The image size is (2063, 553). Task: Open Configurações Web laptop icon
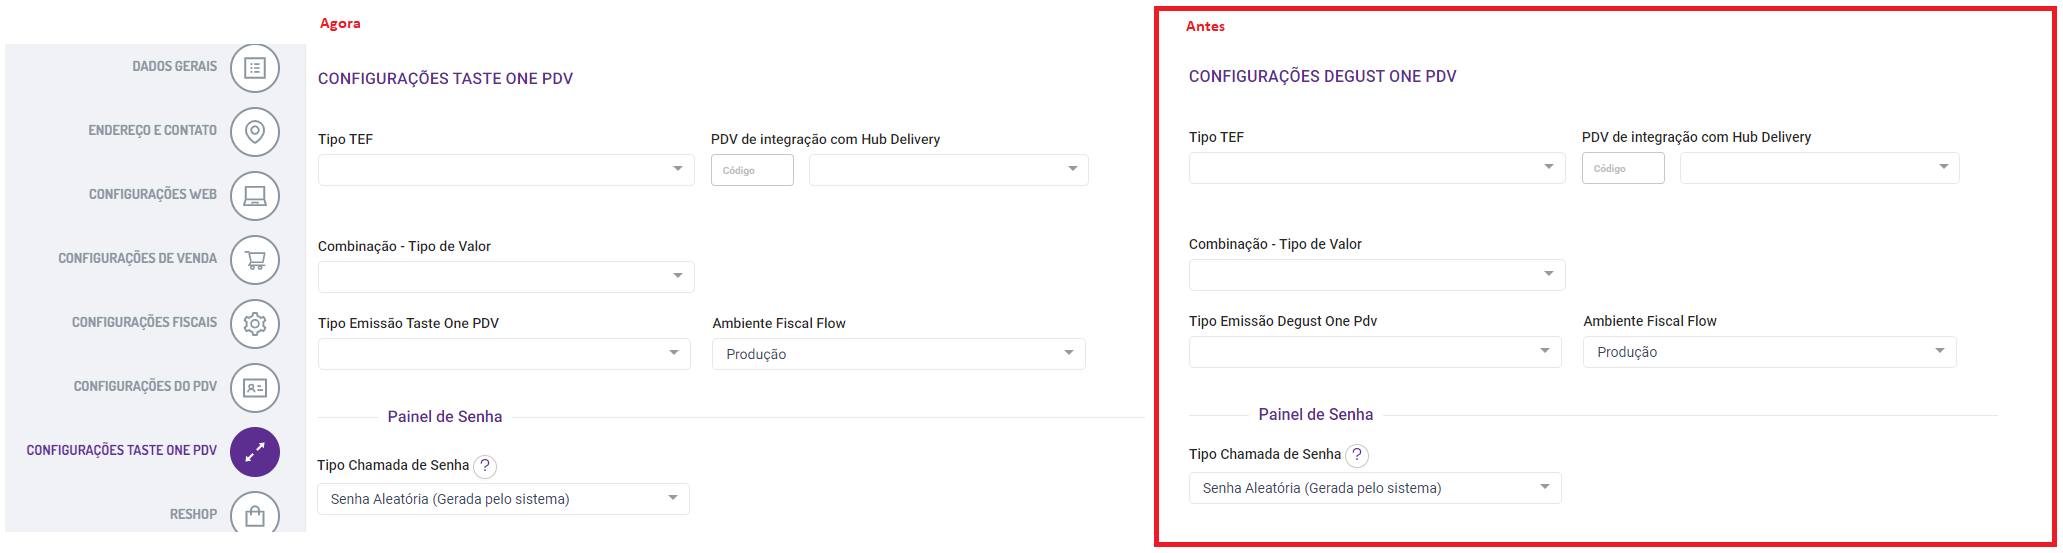255,196
